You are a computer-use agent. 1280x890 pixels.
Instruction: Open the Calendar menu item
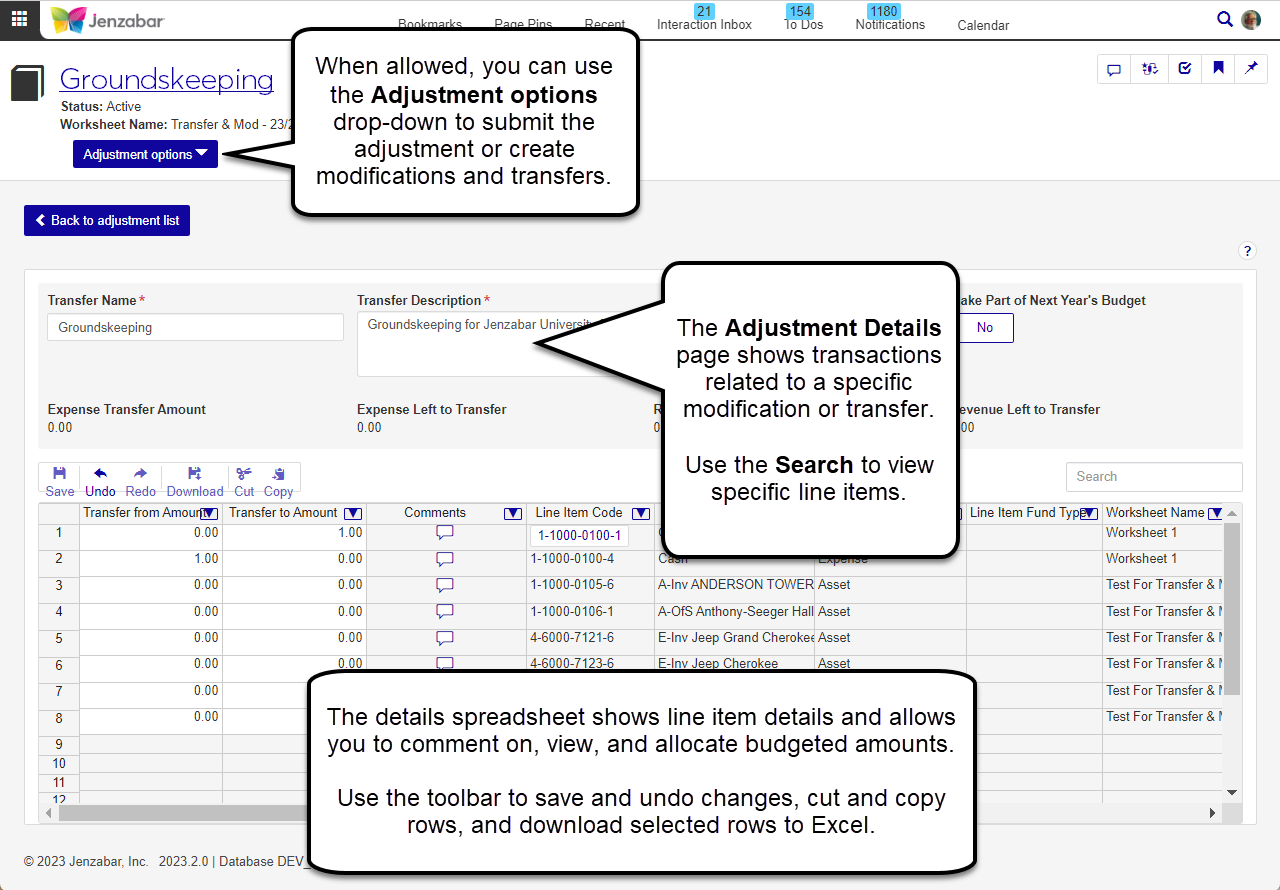tap(983, 25)
